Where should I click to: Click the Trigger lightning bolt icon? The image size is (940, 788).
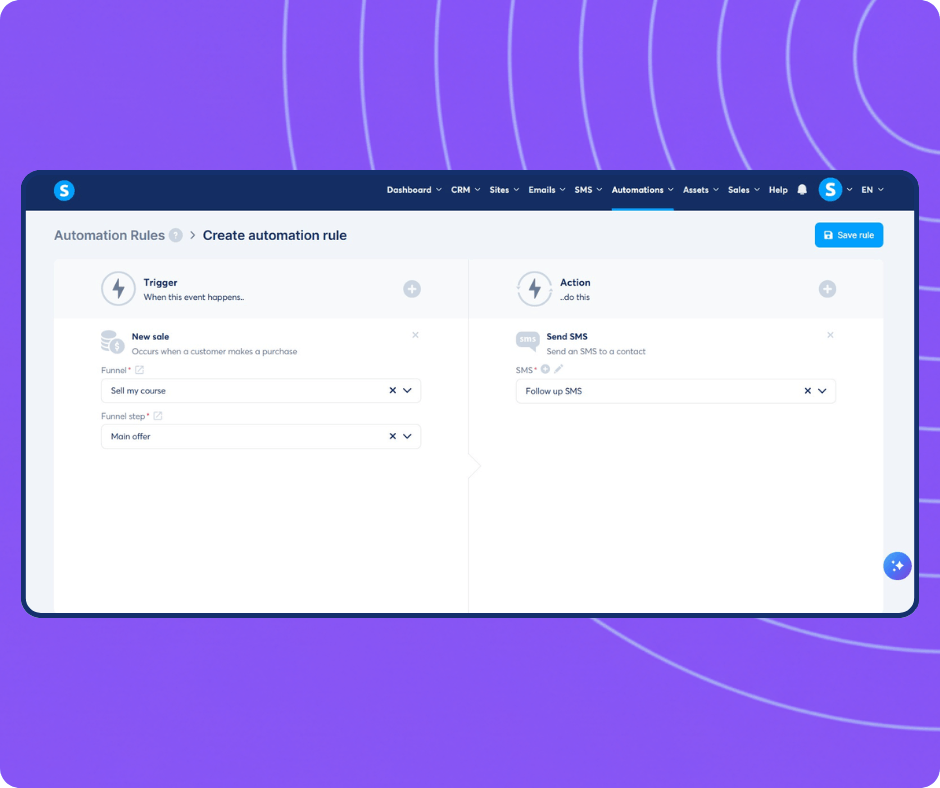(x=118, y=288)
